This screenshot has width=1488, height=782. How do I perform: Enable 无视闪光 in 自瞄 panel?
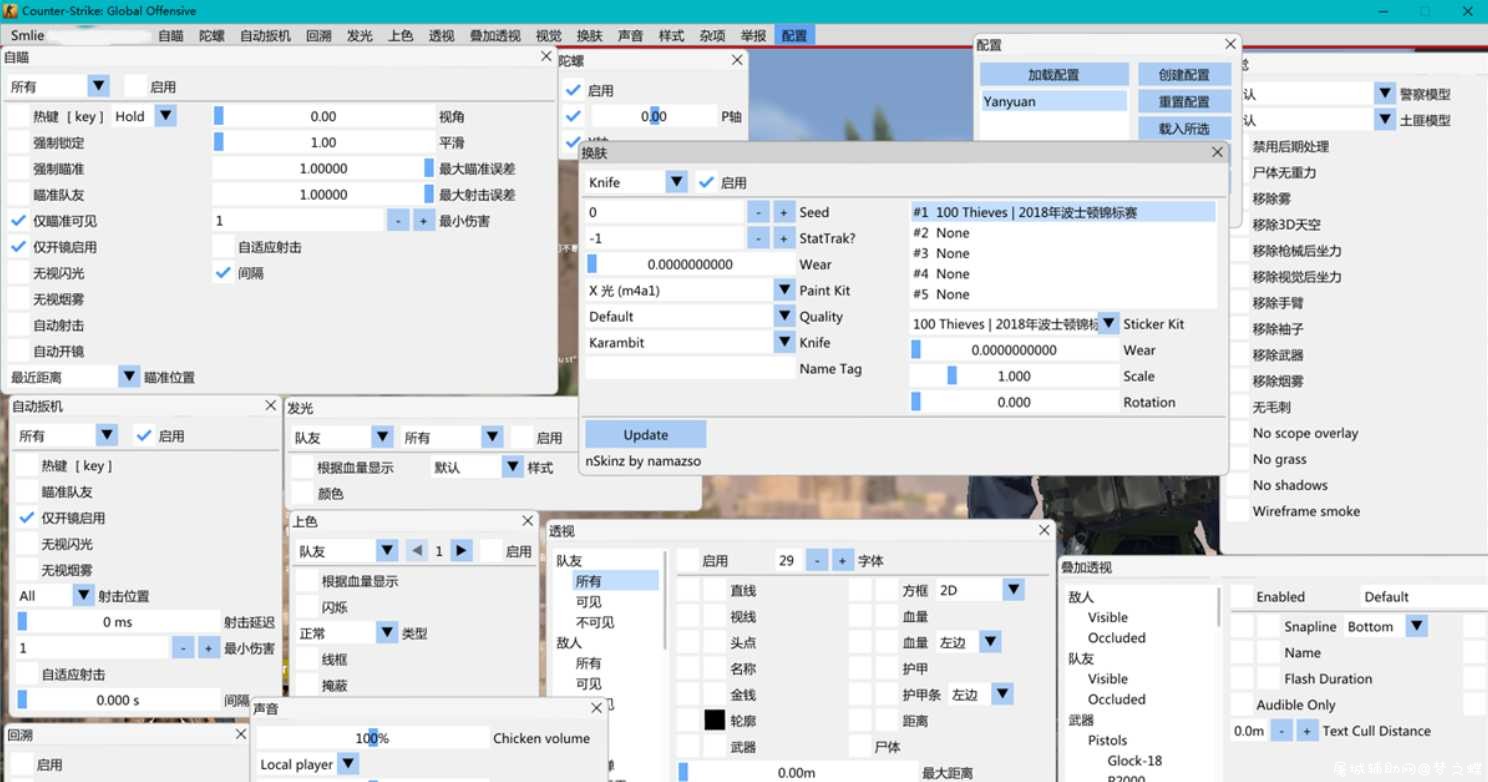[x=19, y=273]
